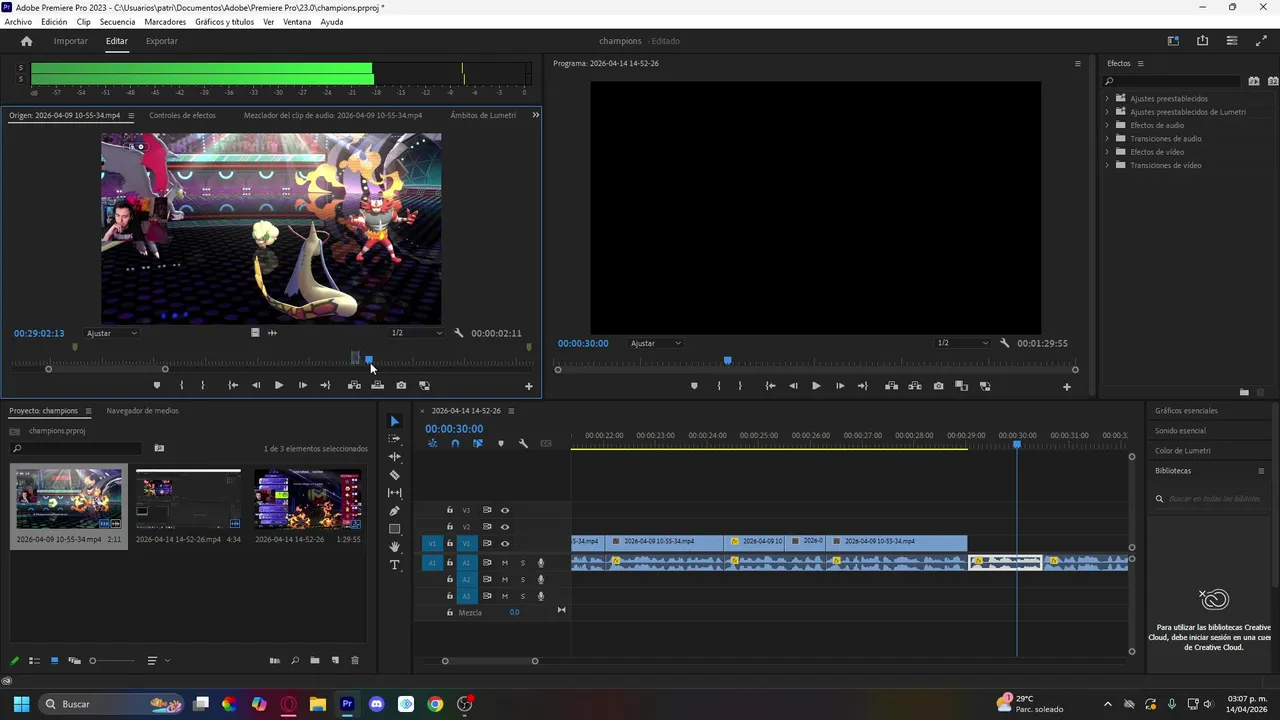Toggle nest-or-individual-clips insert mode
This screenshot has width=1280, height=720.
(x=432, y=443)
